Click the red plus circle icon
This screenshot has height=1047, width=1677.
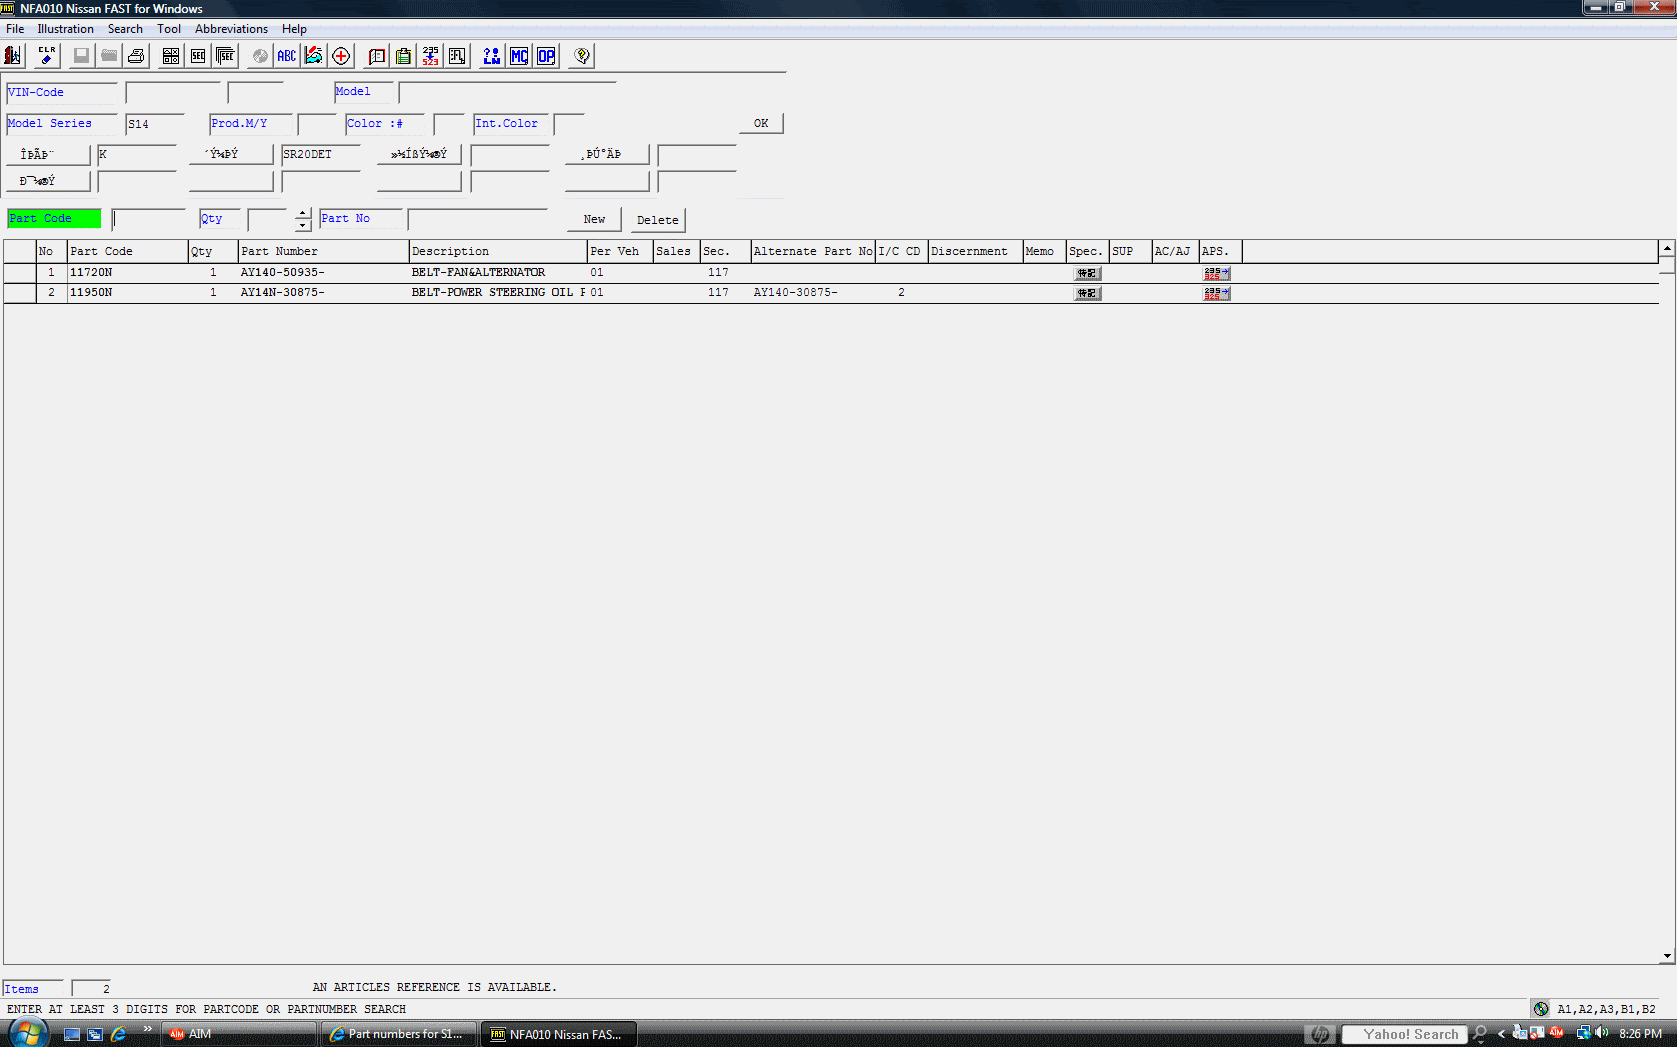pyautogui.click(x=341, y=56)
